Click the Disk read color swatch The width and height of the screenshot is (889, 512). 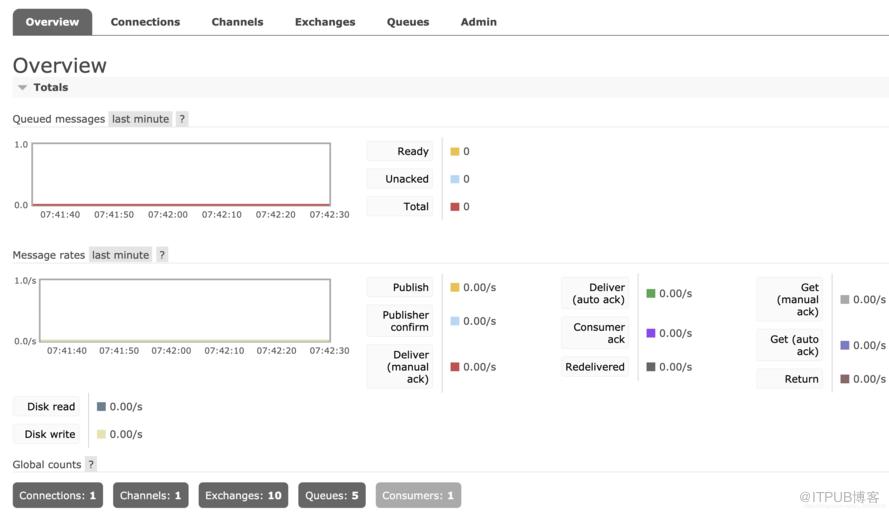click(x=101, y=407)
